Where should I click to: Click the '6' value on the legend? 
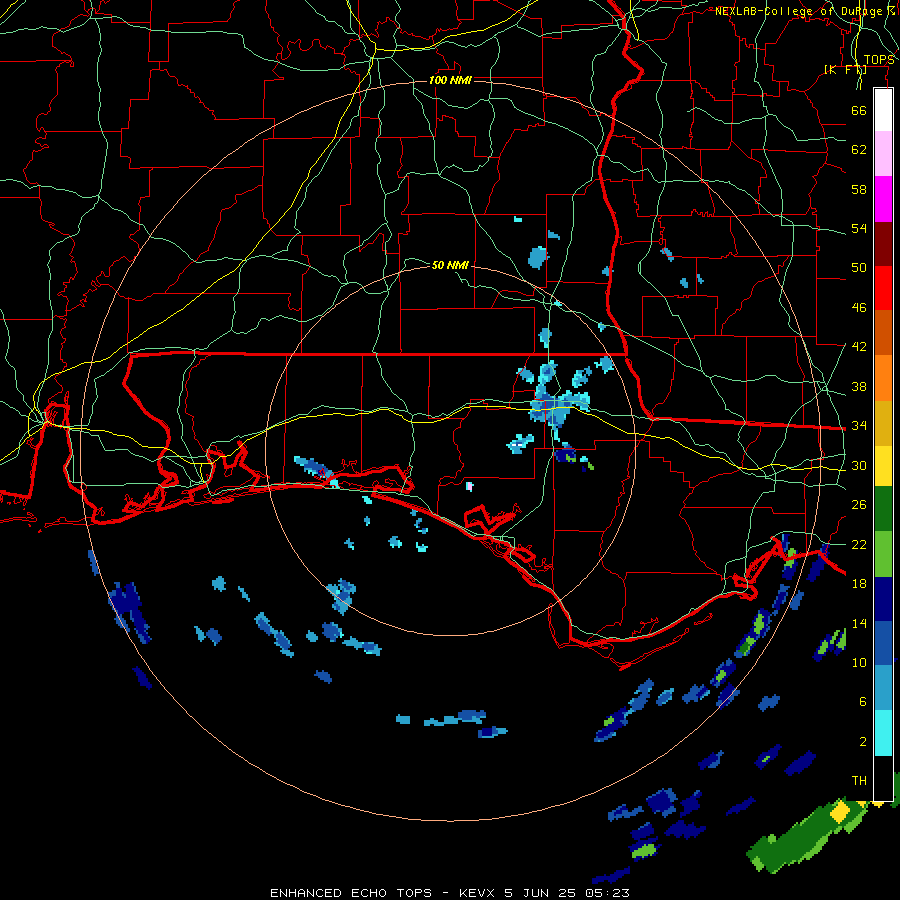863,702
